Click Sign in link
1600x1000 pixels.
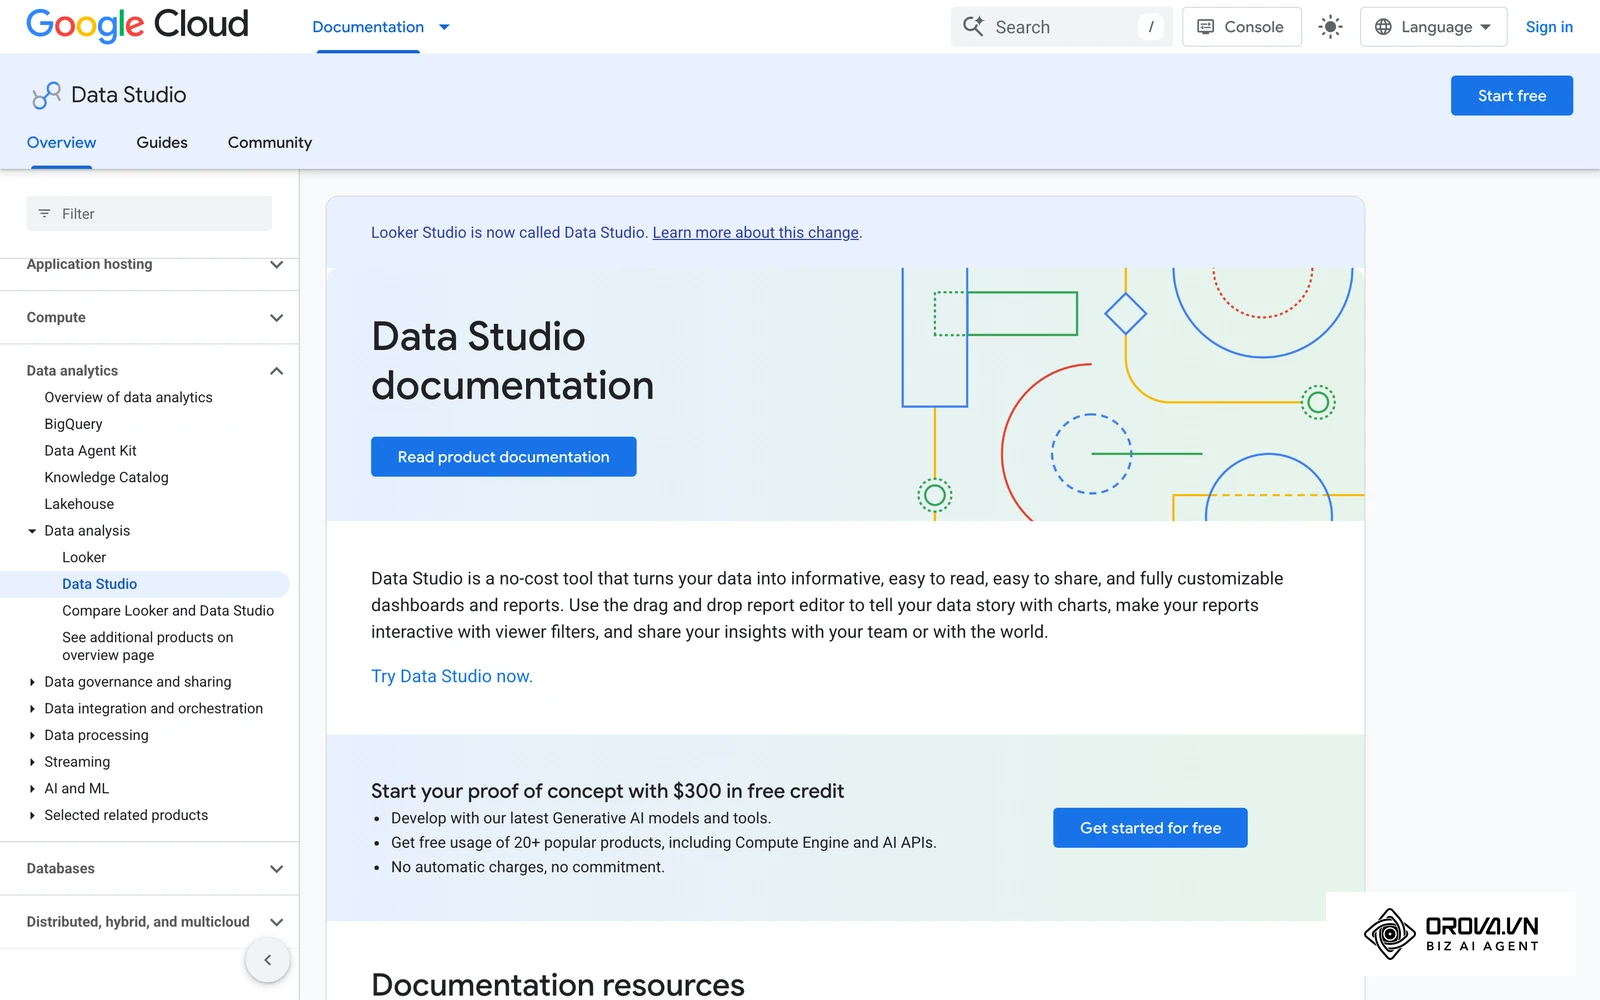[x=1549, y=27]
